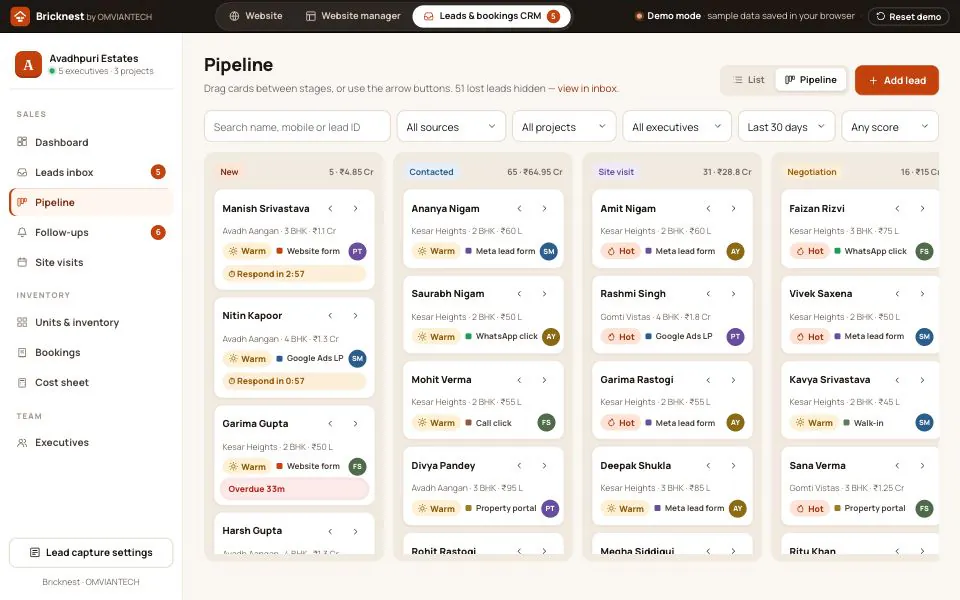
Task: Switch to List view
Action: point(749,80)
